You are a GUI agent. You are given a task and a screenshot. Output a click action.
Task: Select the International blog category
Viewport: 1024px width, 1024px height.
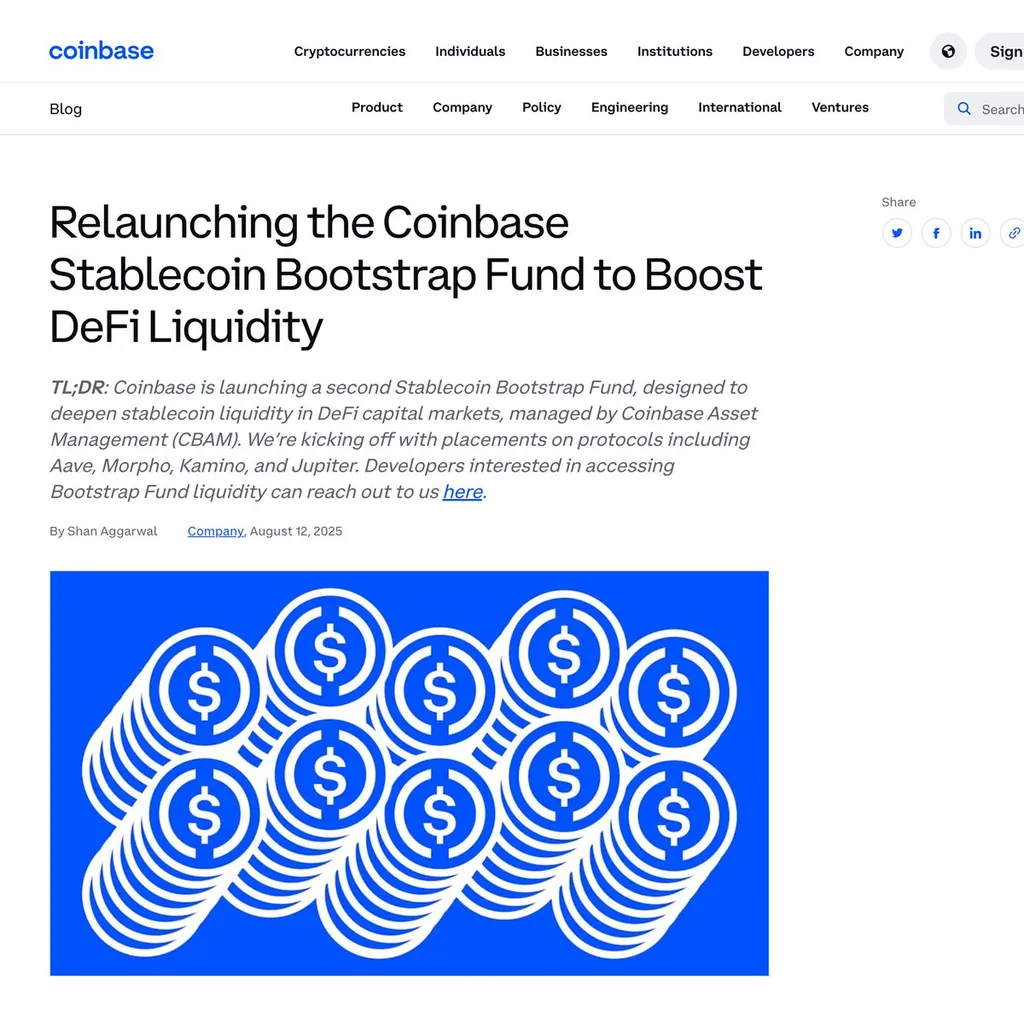740,107
